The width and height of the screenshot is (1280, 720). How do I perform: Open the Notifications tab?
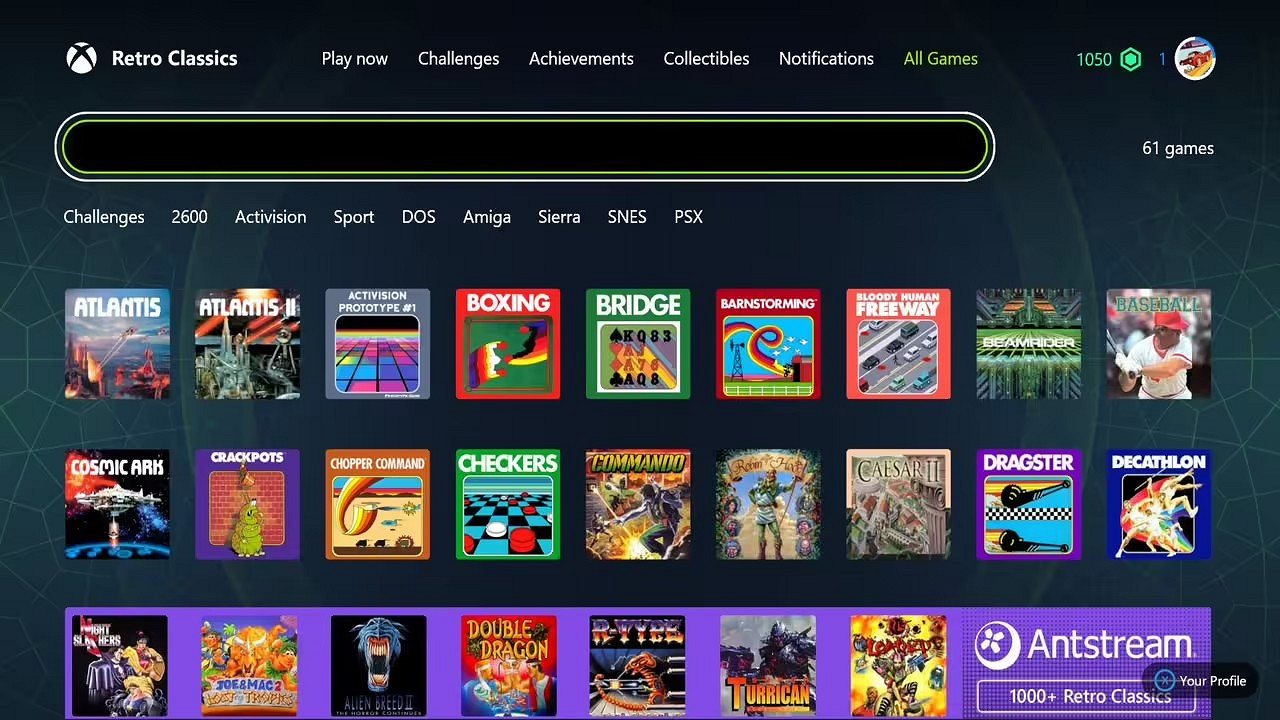tap(826, 59)
